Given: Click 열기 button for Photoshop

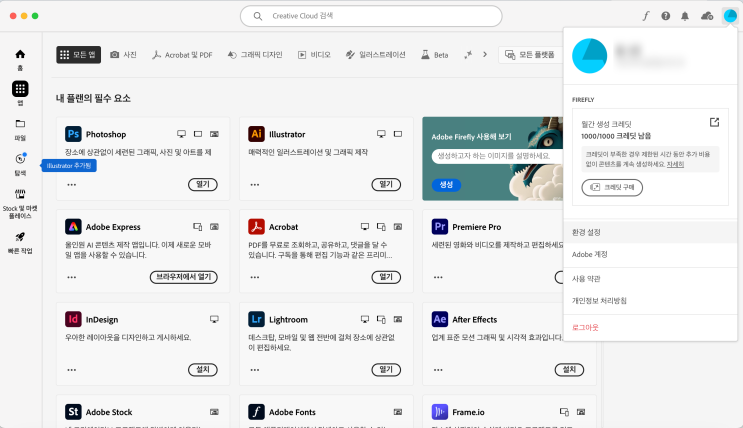Looking at the screenshot, I should (x=203, y=184).
